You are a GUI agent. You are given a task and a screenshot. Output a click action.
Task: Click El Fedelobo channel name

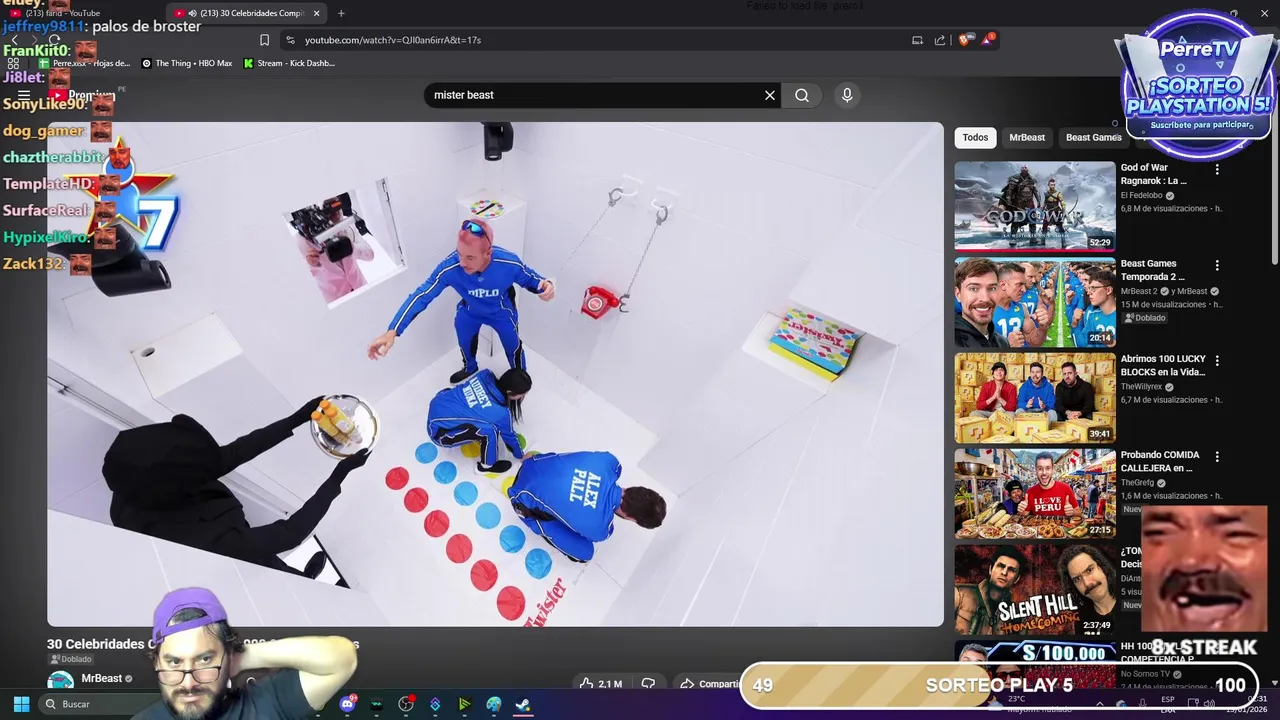[1141, 196]
